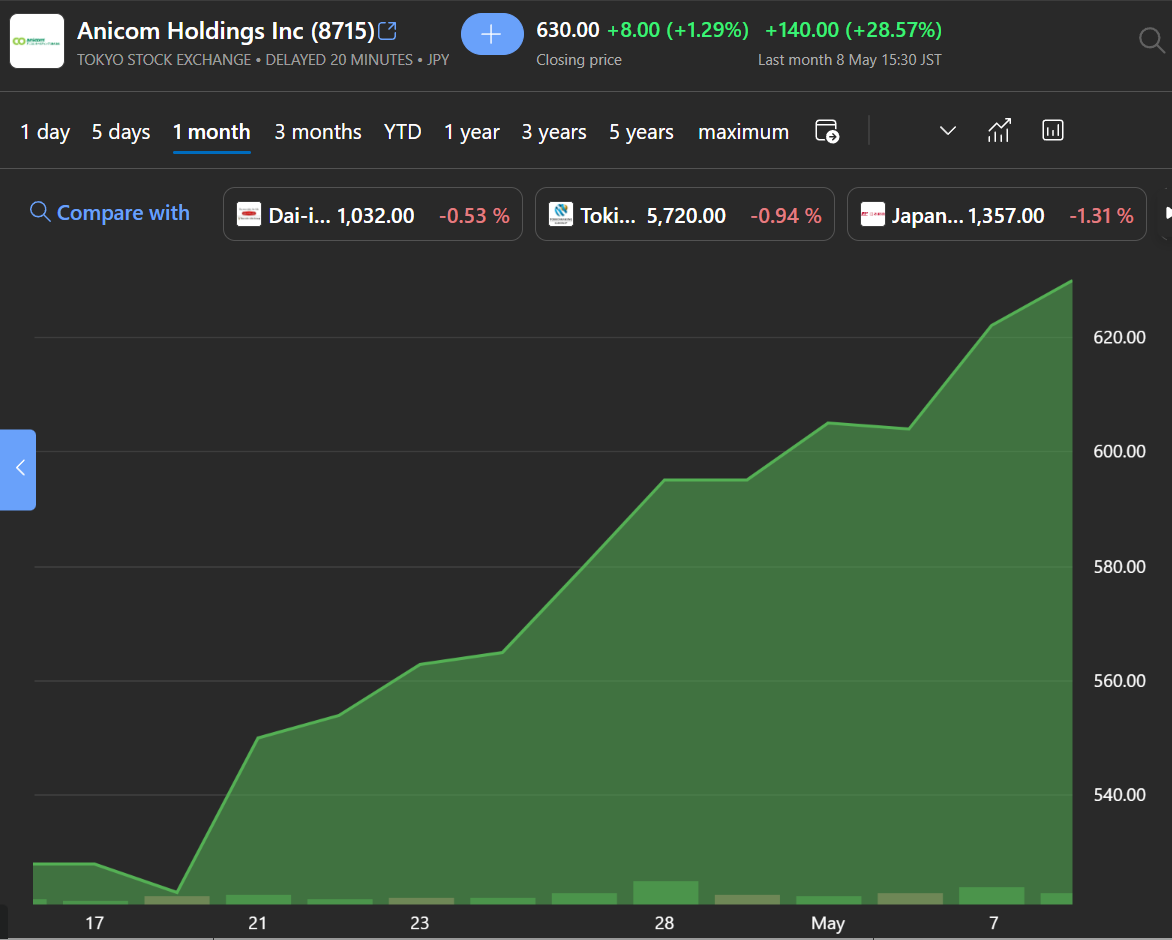
Task: Open the bar chart indicators icon
Action: [1052, 130]
